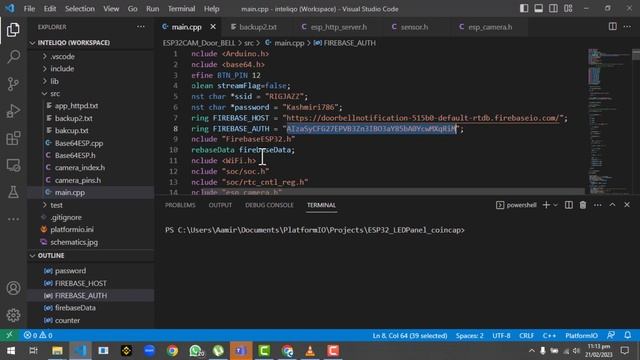Toggle primary side bar layout

click(524, 9)
